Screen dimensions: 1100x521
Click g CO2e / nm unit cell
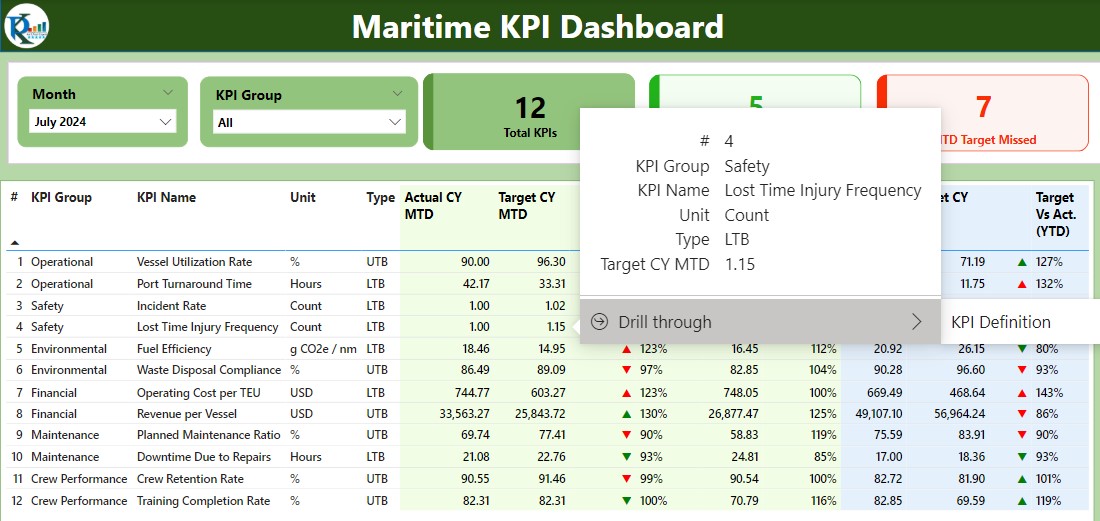[x=323, y=349]
